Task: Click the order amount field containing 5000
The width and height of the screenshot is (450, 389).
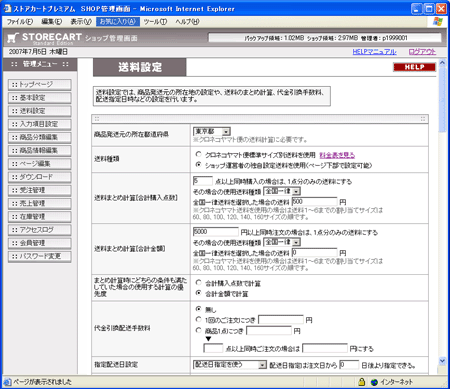Action: (216, 232)
